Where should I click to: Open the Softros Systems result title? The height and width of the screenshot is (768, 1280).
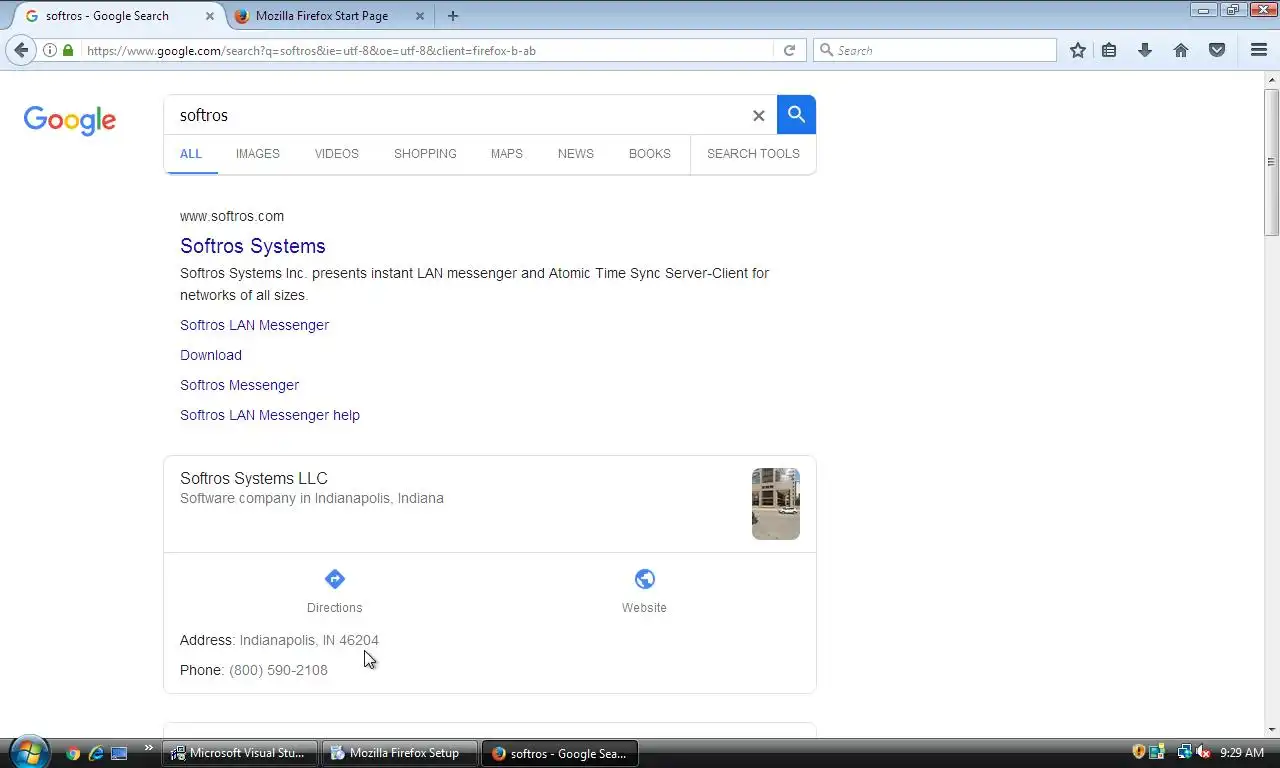pos(253,246)
